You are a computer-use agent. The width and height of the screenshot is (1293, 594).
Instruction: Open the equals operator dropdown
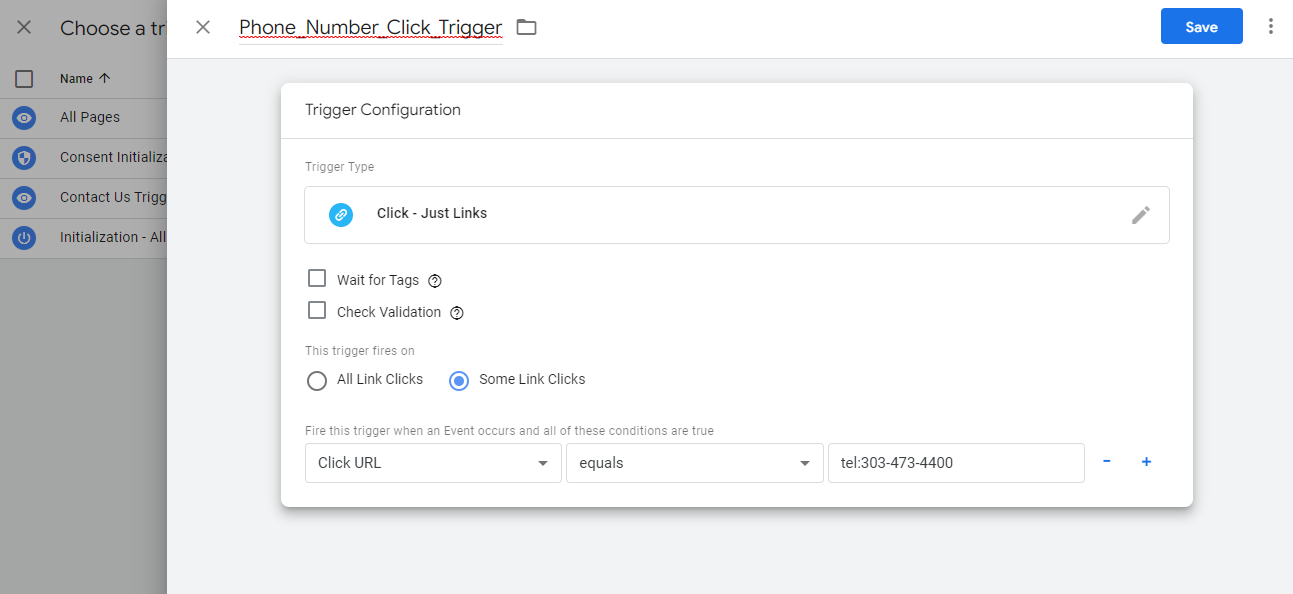pos(694,463)
